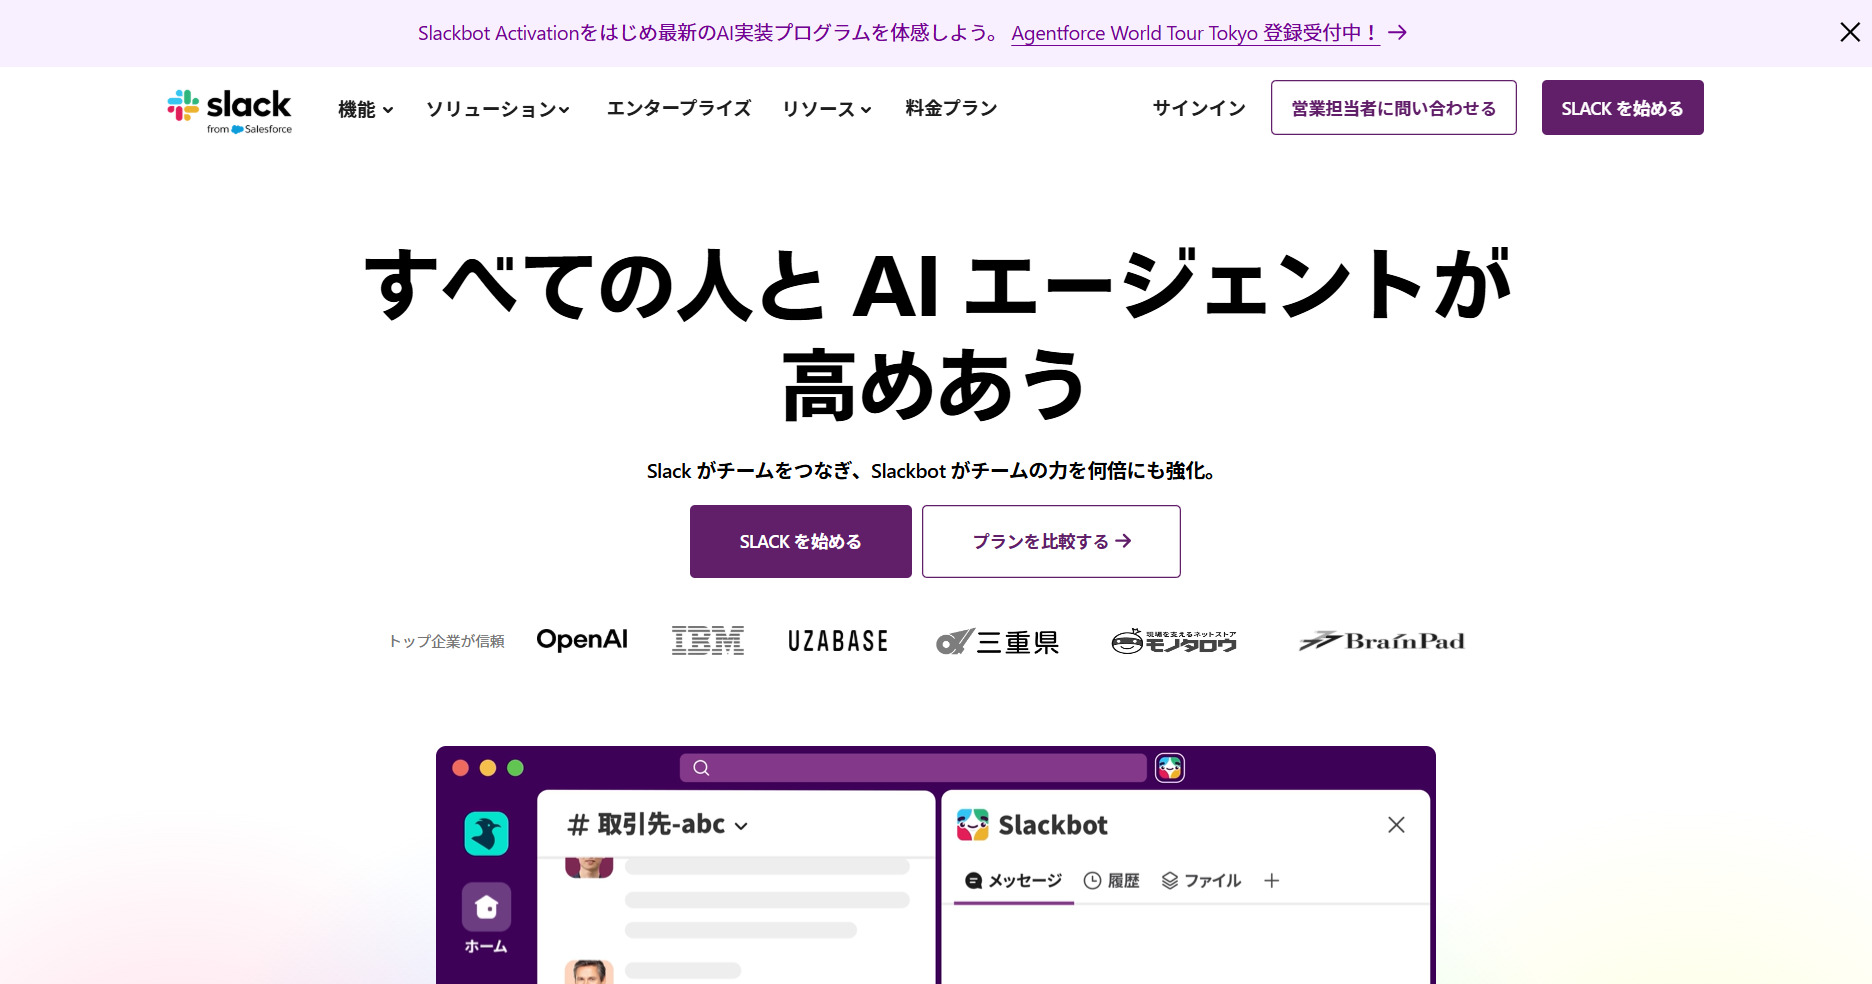Viewport: 1872px width, 984px height.
Task: Click the header SLACK を始める button
Action: [x=1622, y=108]
